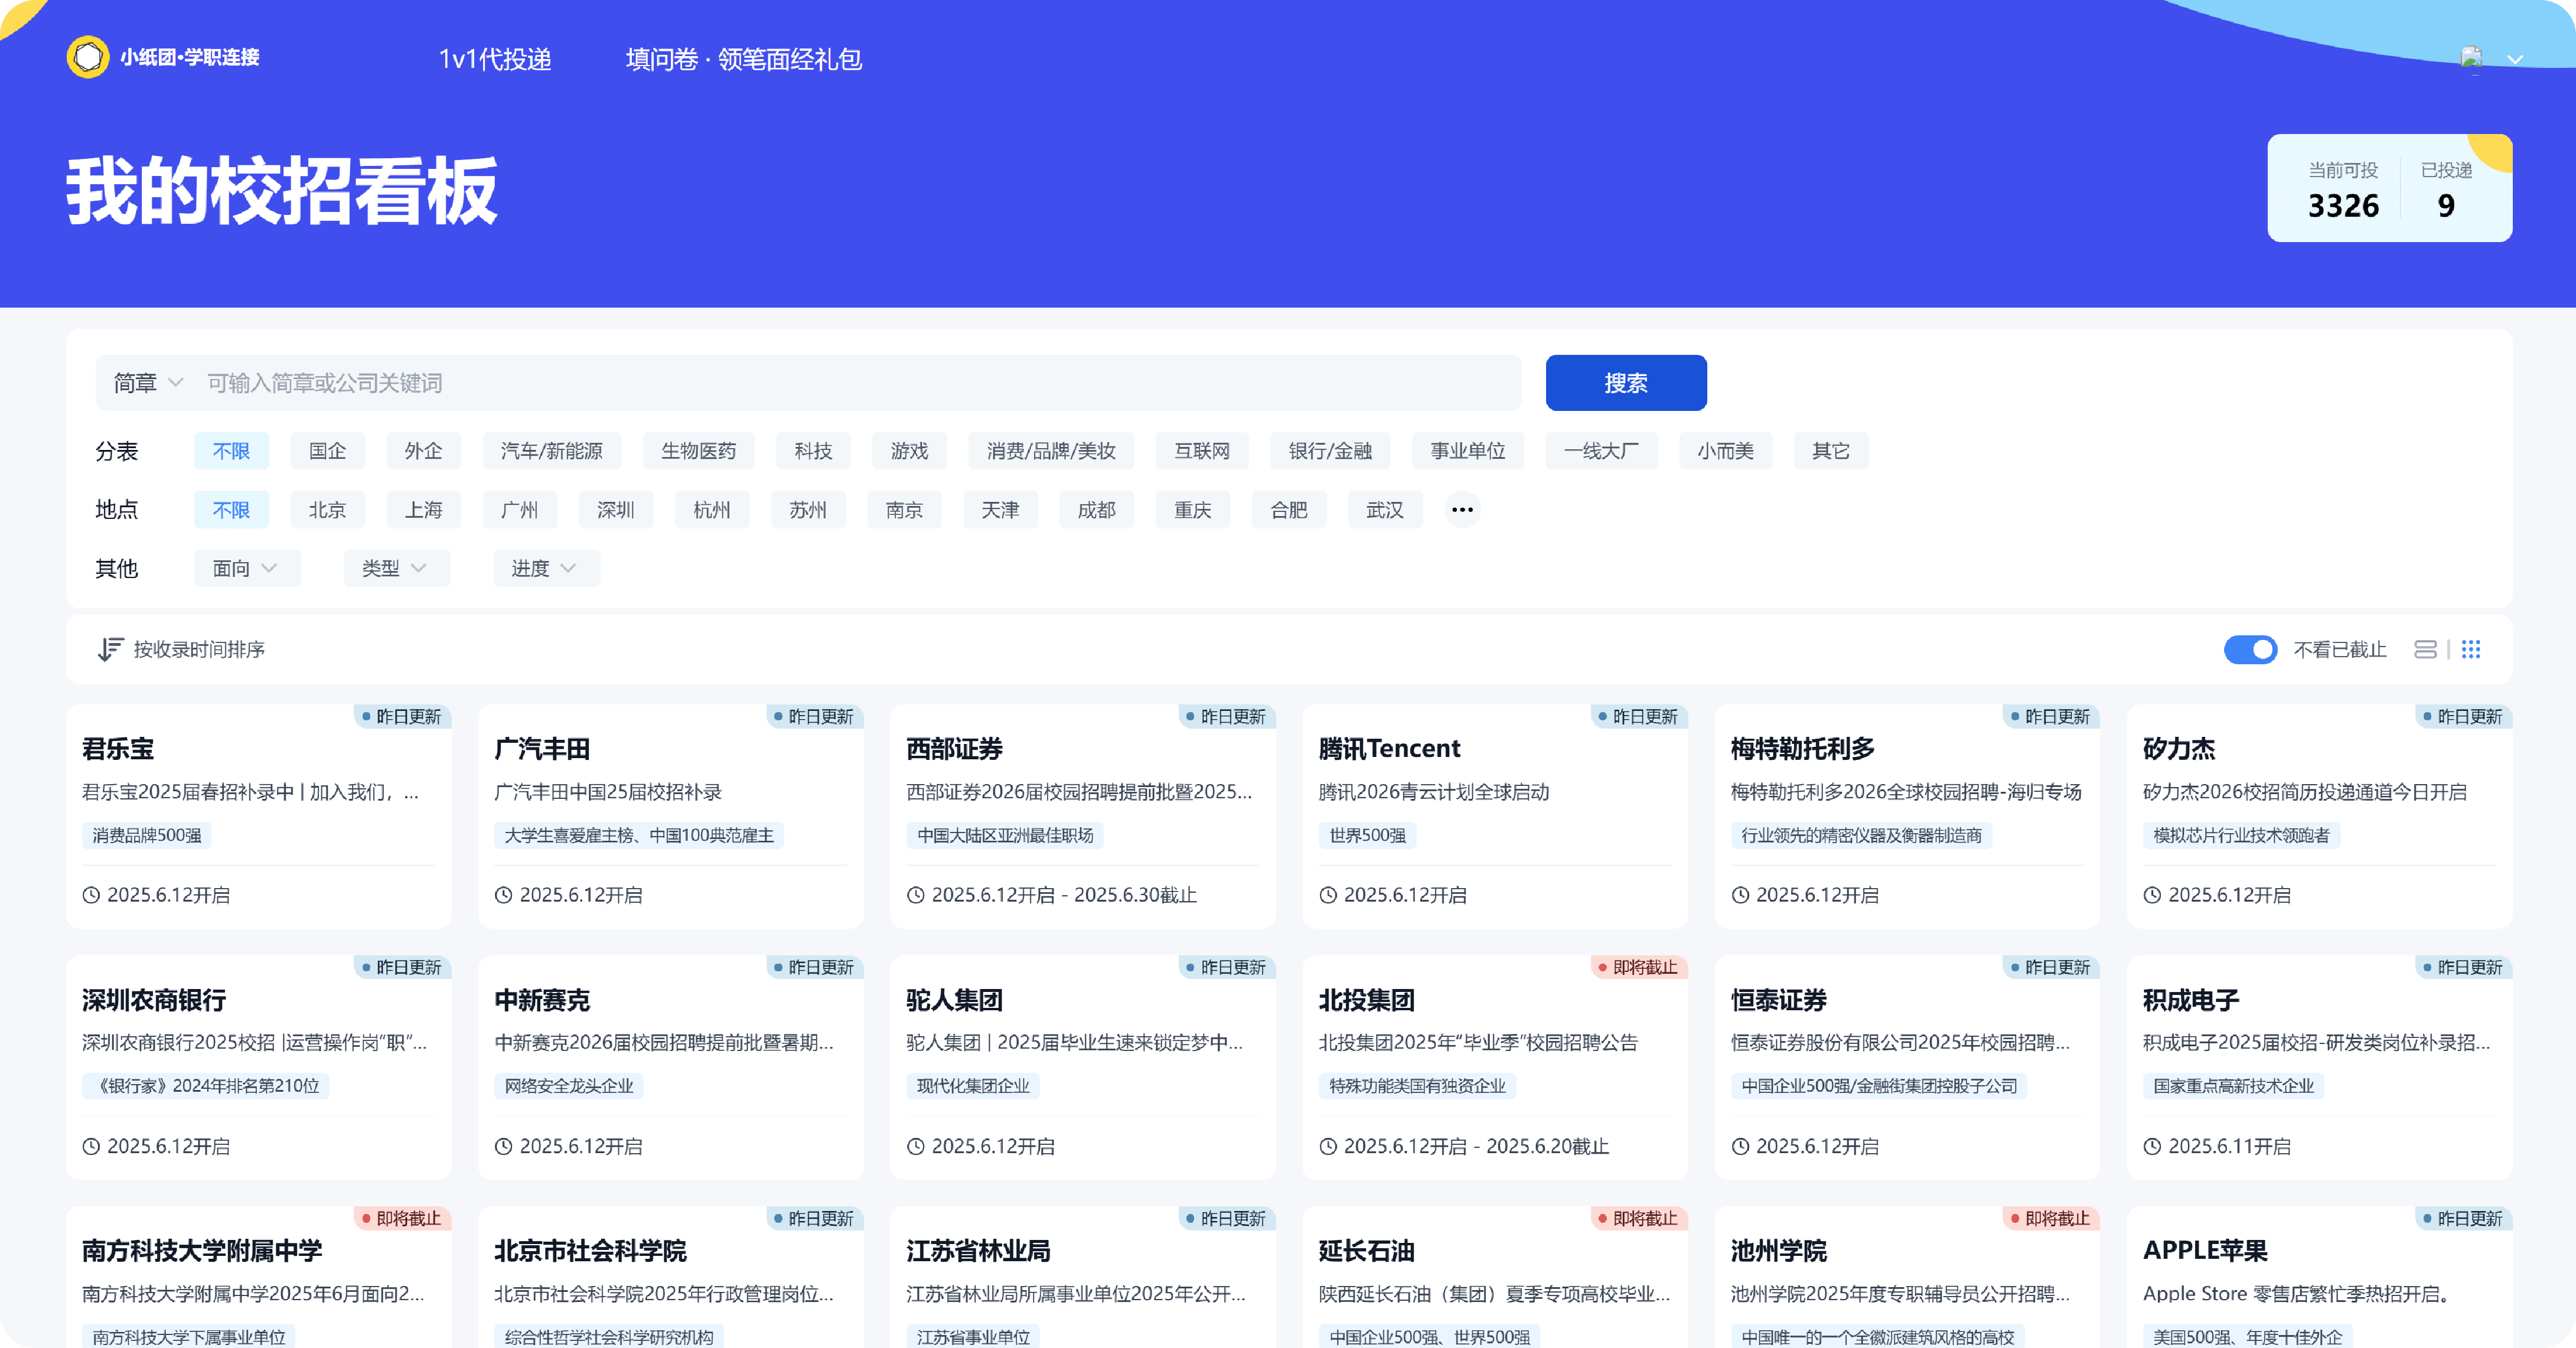The image size is (2576, 1348).
Task: Filter by 消费/品牌/美妆 category
Action: coord(1050,451)
